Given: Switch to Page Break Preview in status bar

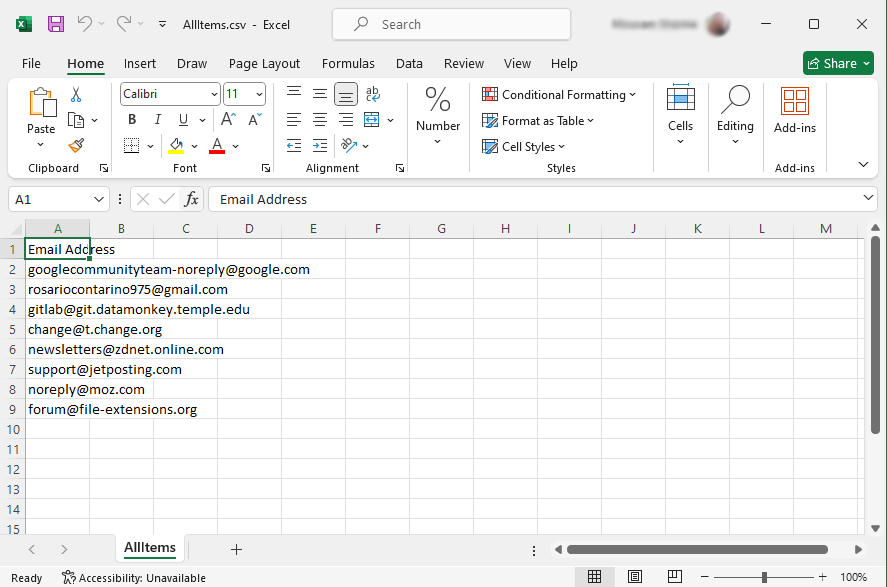Looking at the screenshot, I should [674, 577].
